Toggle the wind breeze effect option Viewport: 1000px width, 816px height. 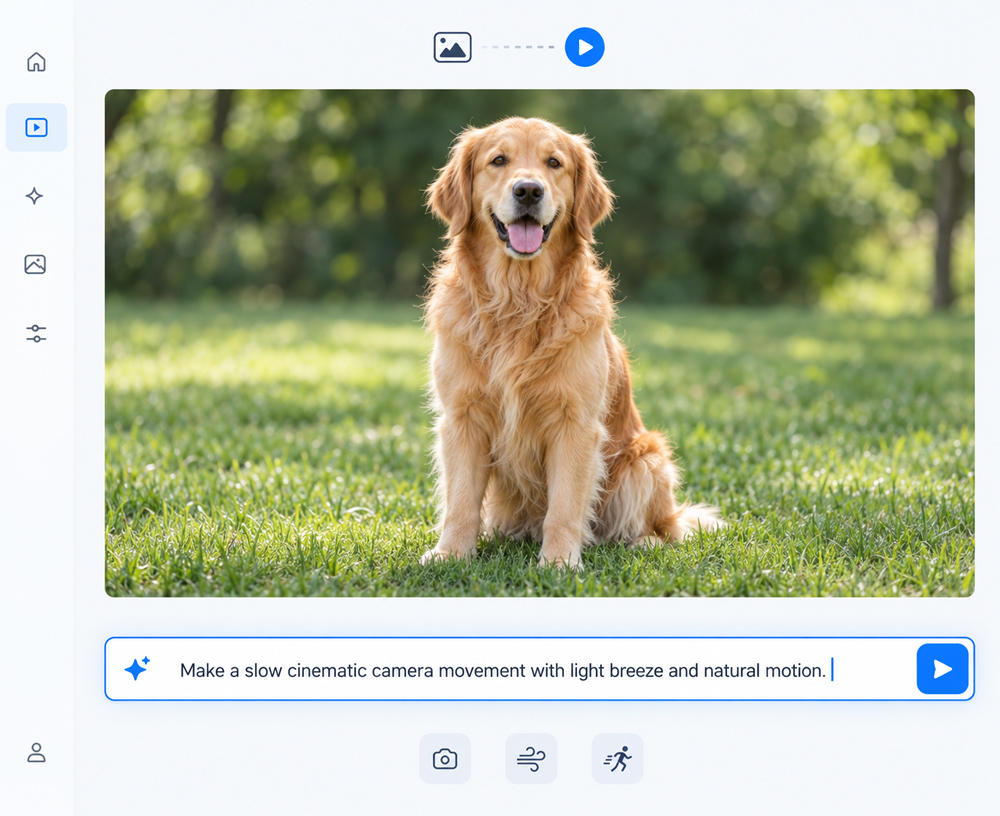(531, 759)
